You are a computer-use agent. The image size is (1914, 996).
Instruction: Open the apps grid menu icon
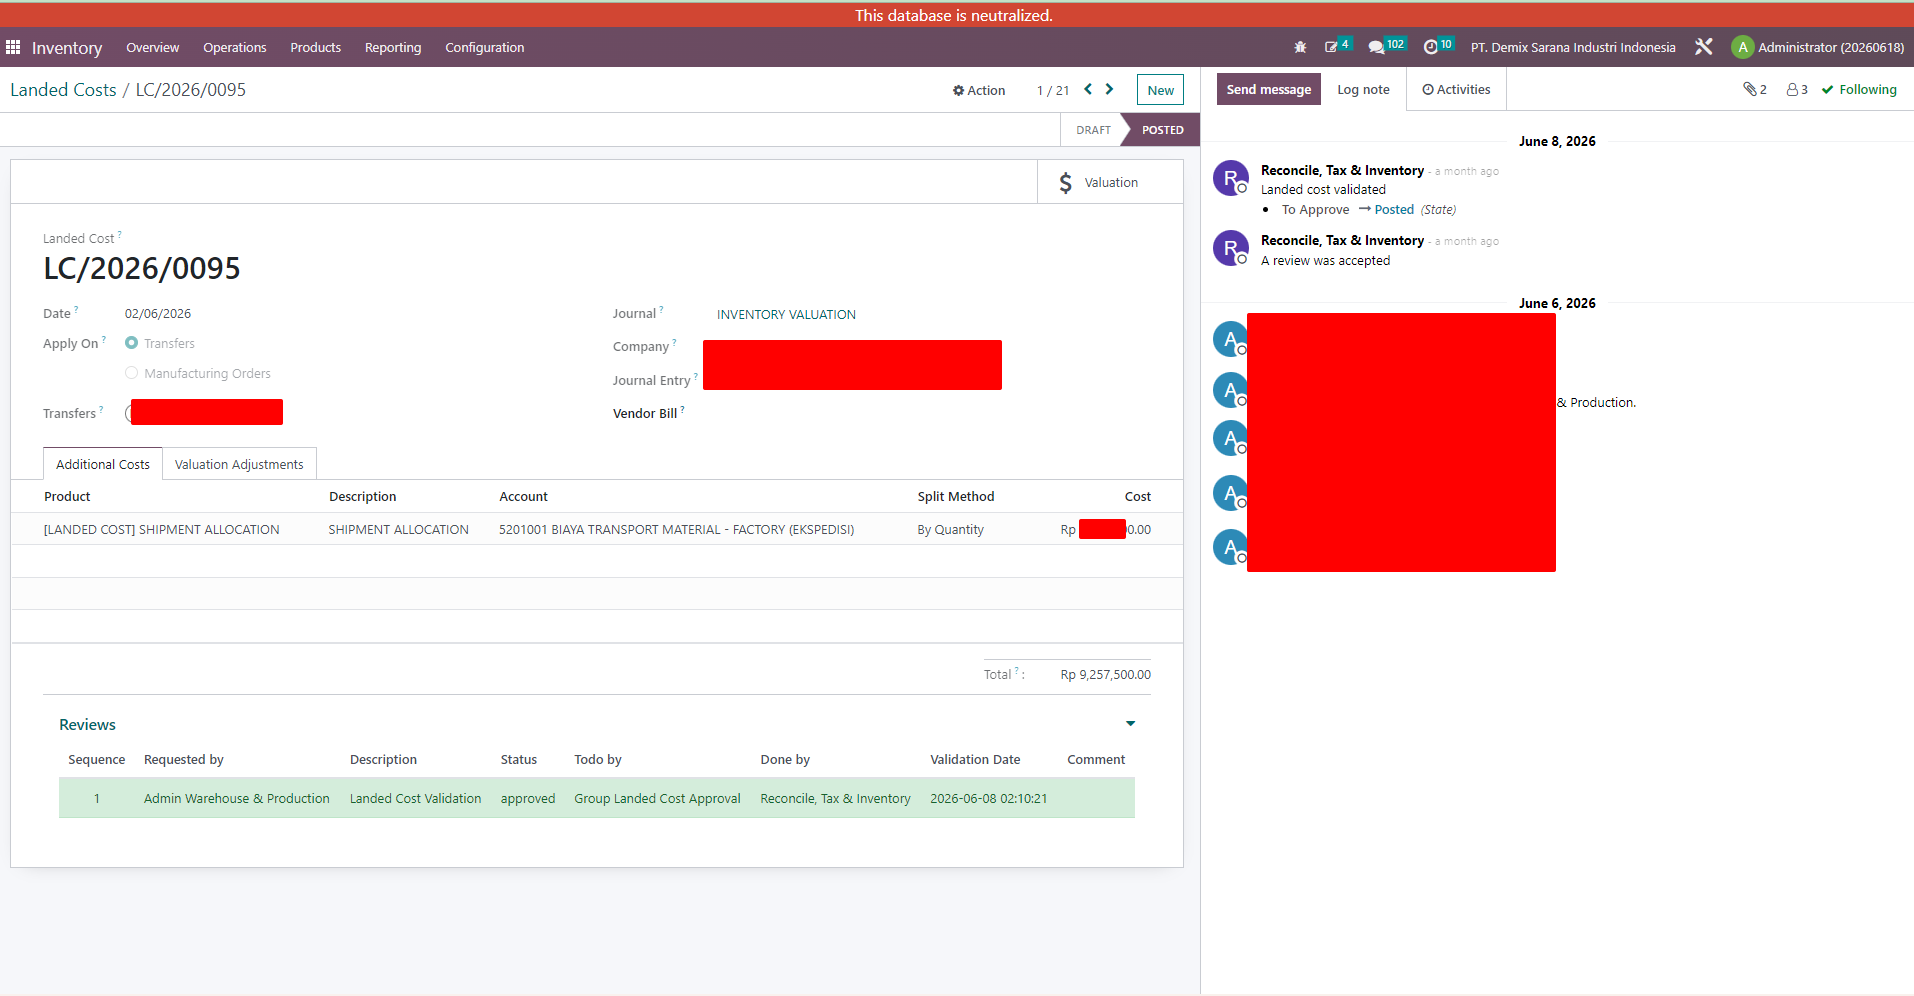click(x=13, y=47)
